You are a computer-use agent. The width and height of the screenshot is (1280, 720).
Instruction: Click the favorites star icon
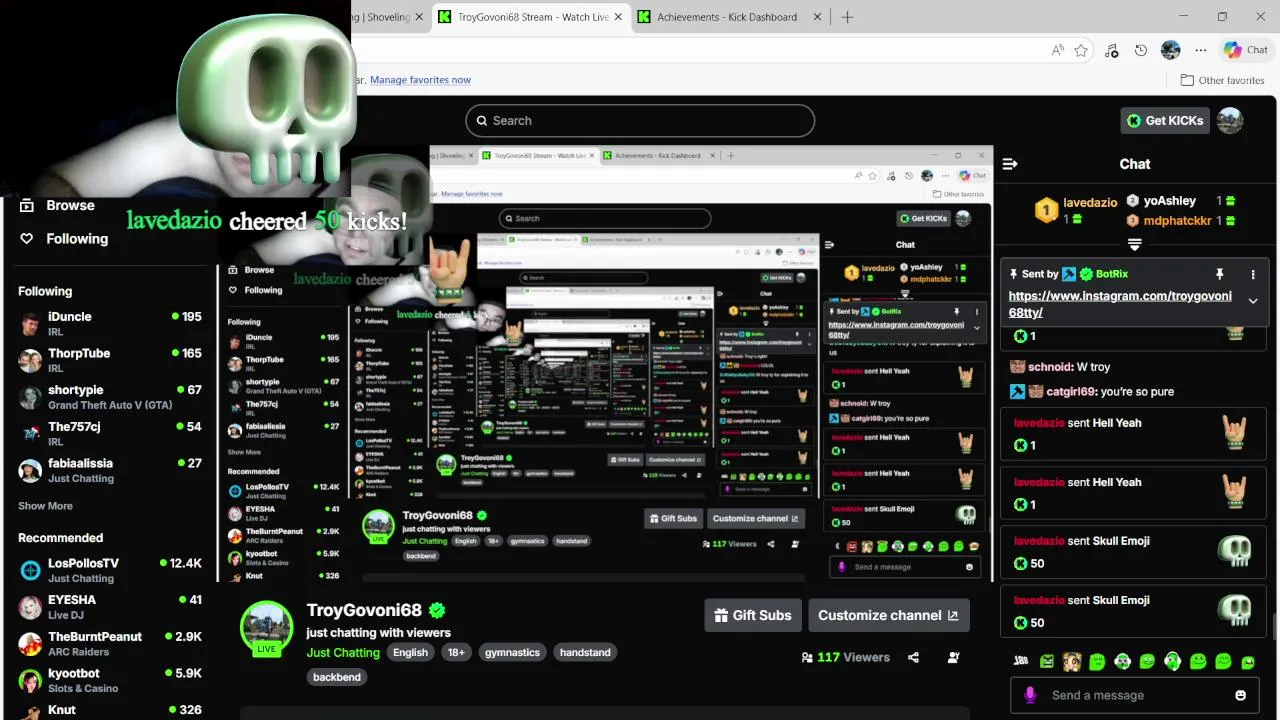click(x=1081, y=50)
